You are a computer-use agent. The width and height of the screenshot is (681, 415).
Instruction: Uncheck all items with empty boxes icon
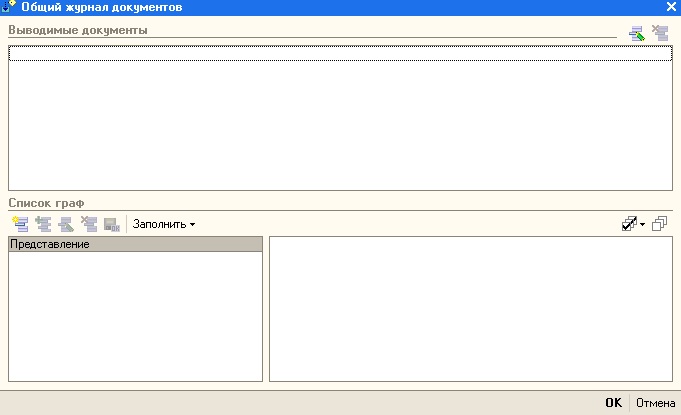pyautogui.click(x=659, y=225)
